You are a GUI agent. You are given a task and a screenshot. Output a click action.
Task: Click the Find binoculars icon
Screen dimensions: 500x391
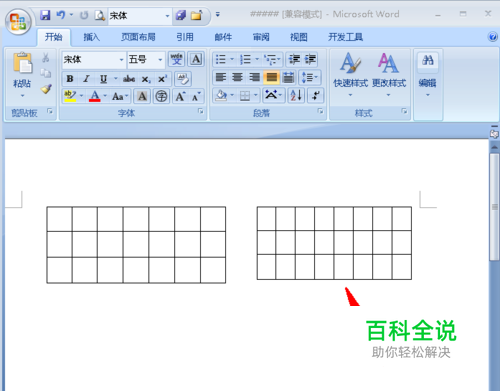pyautogui.click(x=428, y=60)
